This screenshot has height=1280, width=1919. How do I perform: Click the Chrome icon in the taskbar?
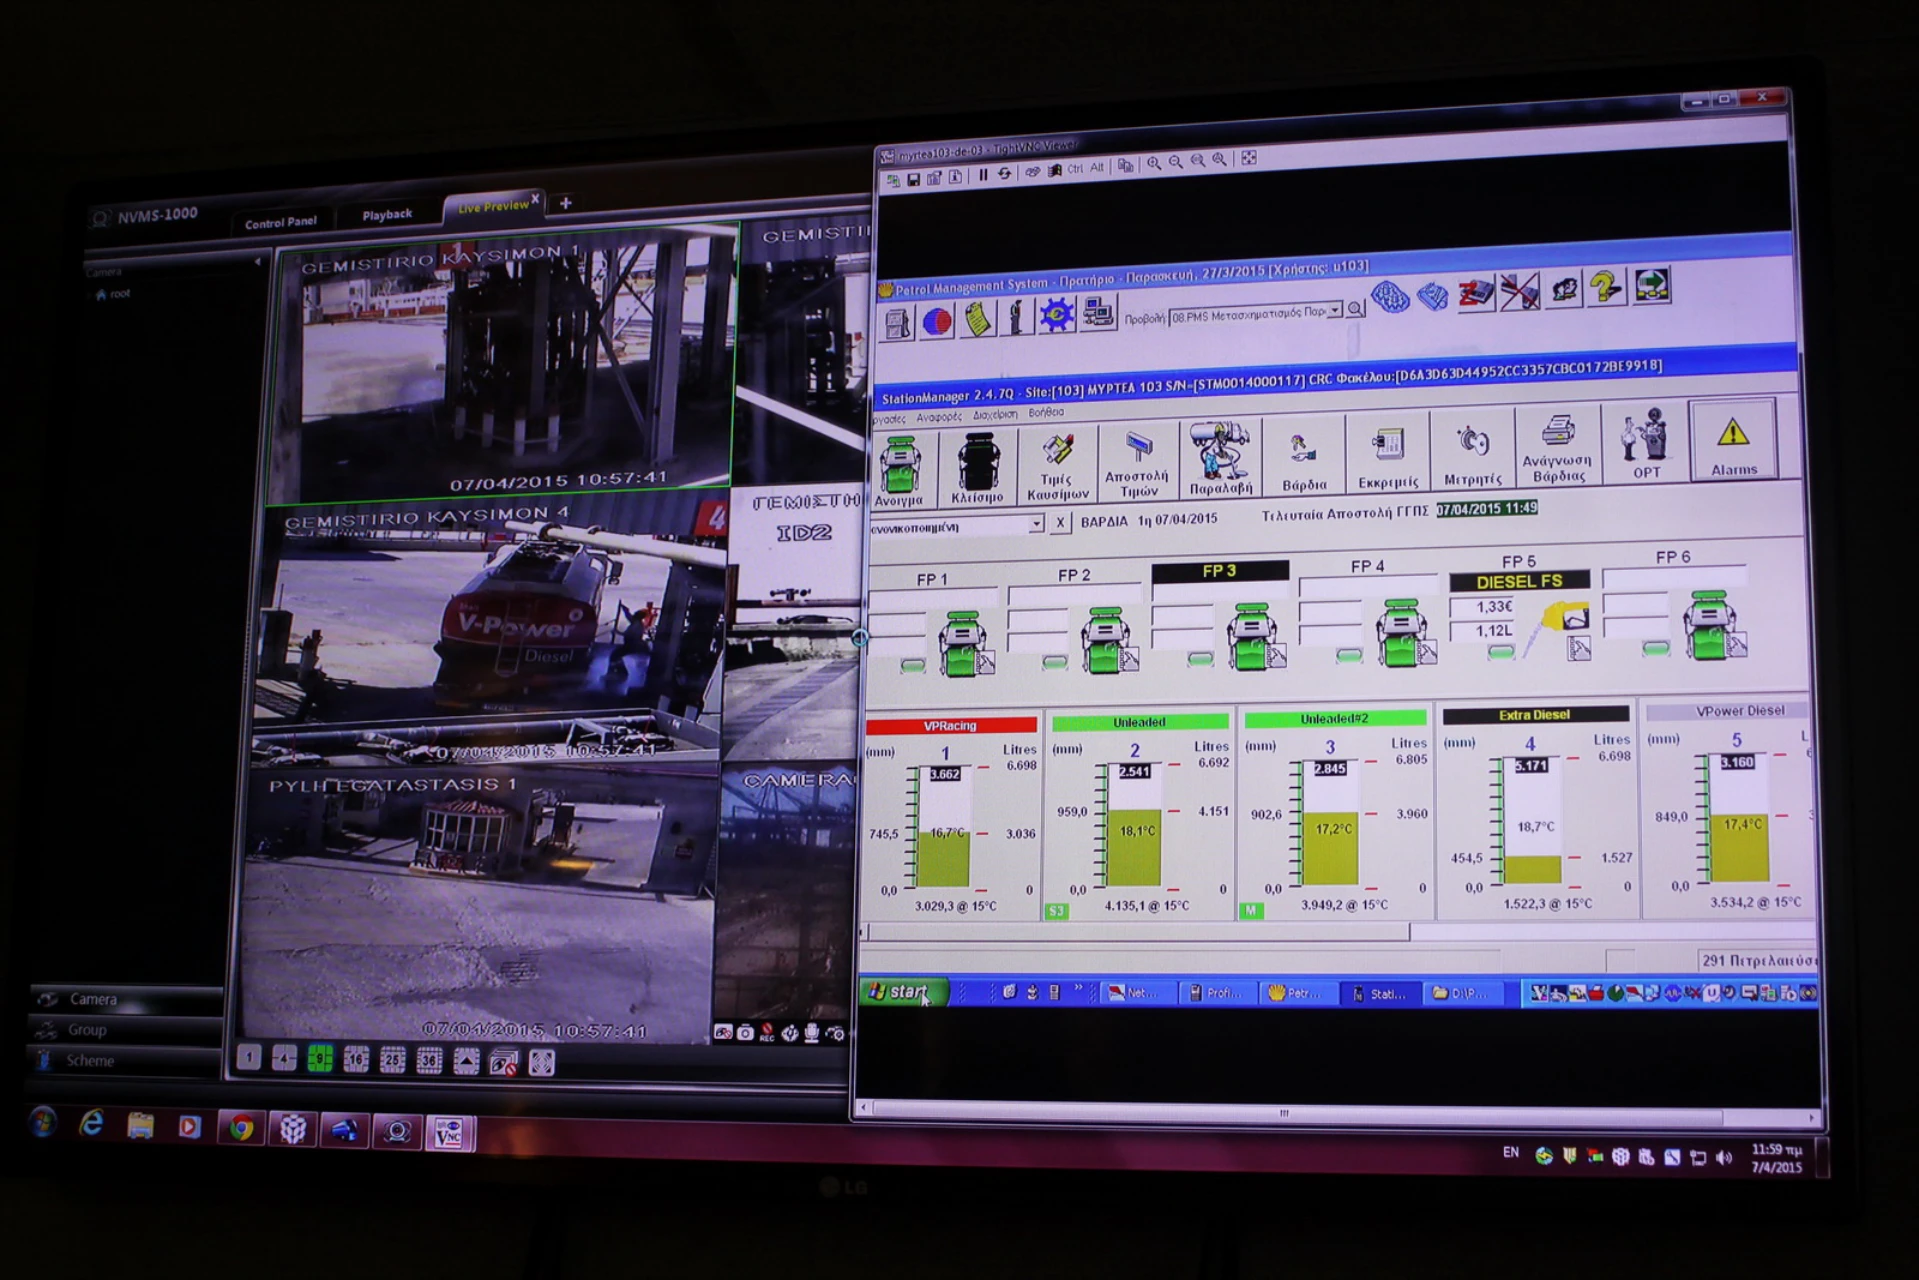pyautogui.click(x=241, y=1128)
